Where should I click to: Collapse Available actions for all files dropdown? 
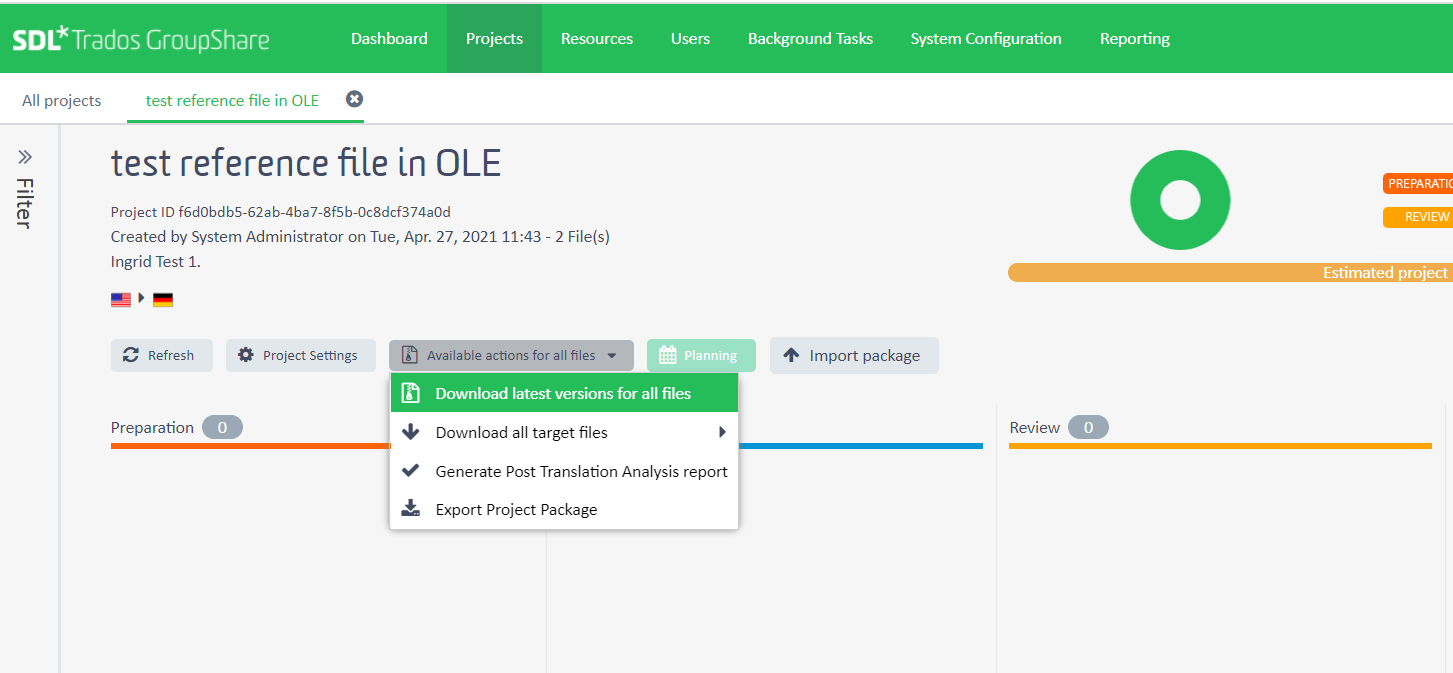[511, 355]
